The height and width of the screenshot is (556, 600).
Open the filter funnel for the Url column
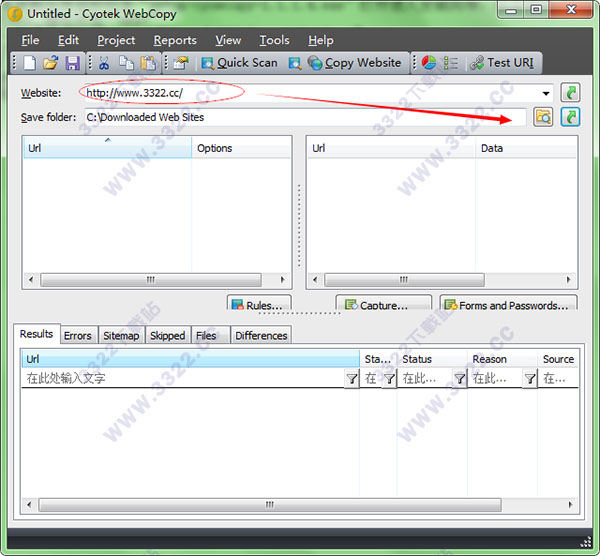352,379
